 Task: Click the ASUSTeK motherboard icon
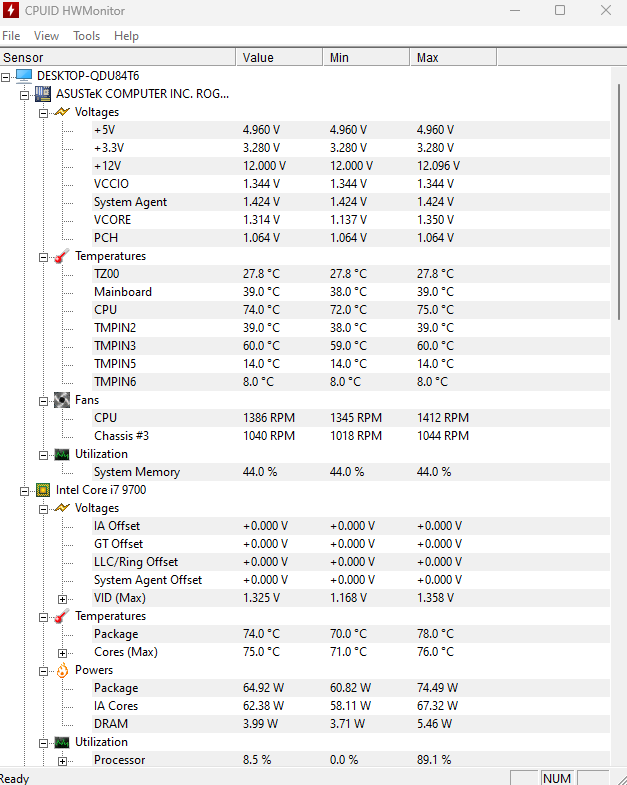point(43,94)
